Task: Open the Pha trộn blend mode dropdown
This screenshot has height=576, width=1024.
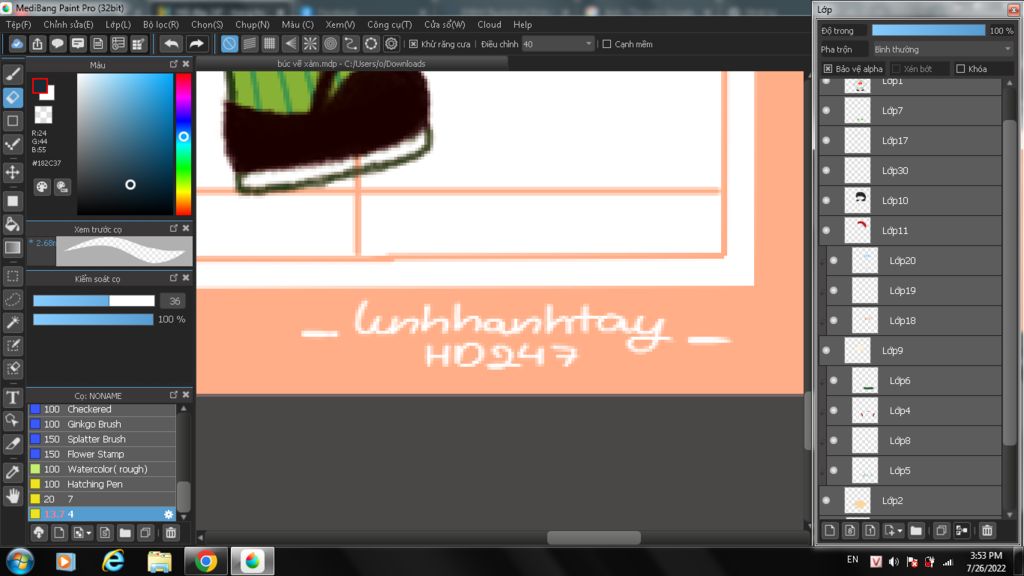Action: [x=942, y=50]
